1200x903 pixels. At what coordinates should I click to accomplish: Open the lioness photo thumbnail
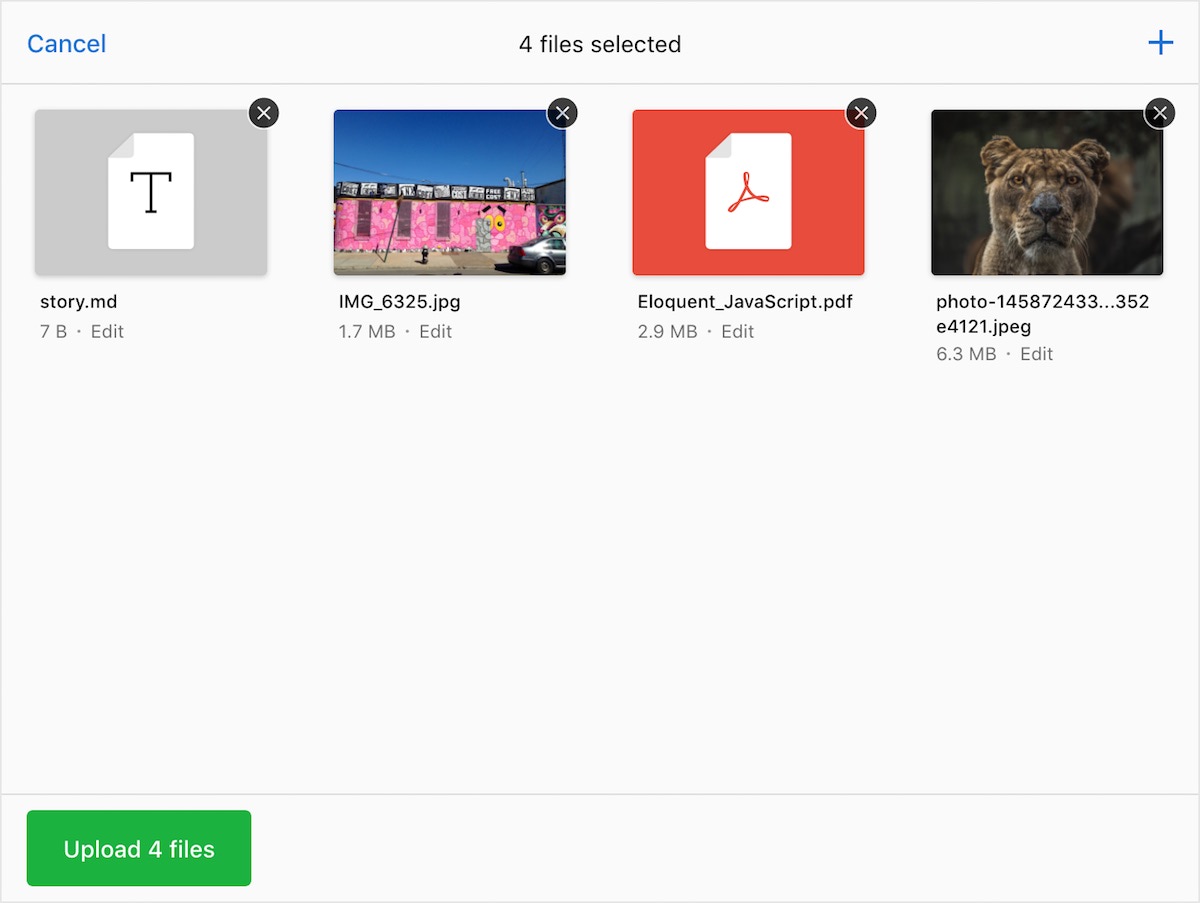[1047, 192]
